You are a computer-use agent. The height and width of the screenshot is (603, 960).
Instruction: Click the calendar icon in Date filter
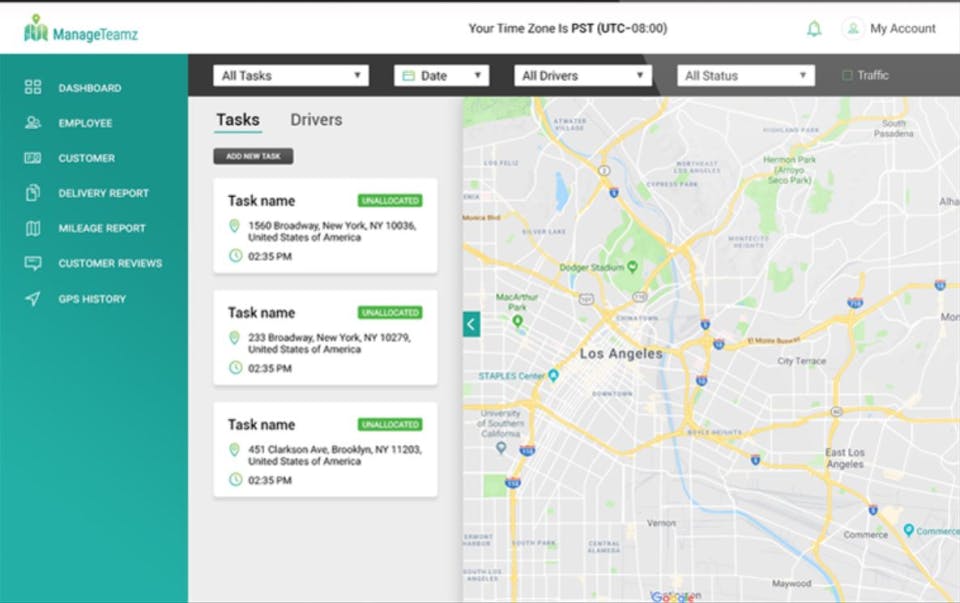coord(408,76)
